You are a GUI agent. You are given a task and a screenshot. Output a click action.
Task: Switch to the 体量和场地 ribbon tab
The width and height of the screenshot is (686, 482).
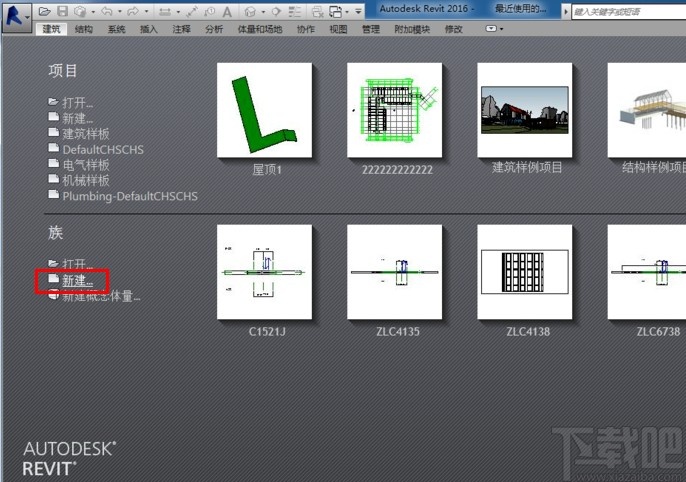(260, 29)
